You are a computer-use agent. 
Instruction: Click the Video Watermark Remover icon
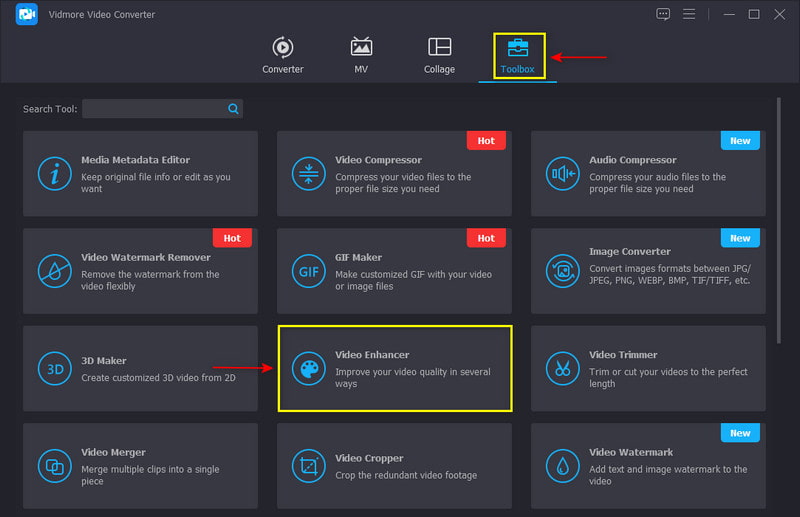55,271
